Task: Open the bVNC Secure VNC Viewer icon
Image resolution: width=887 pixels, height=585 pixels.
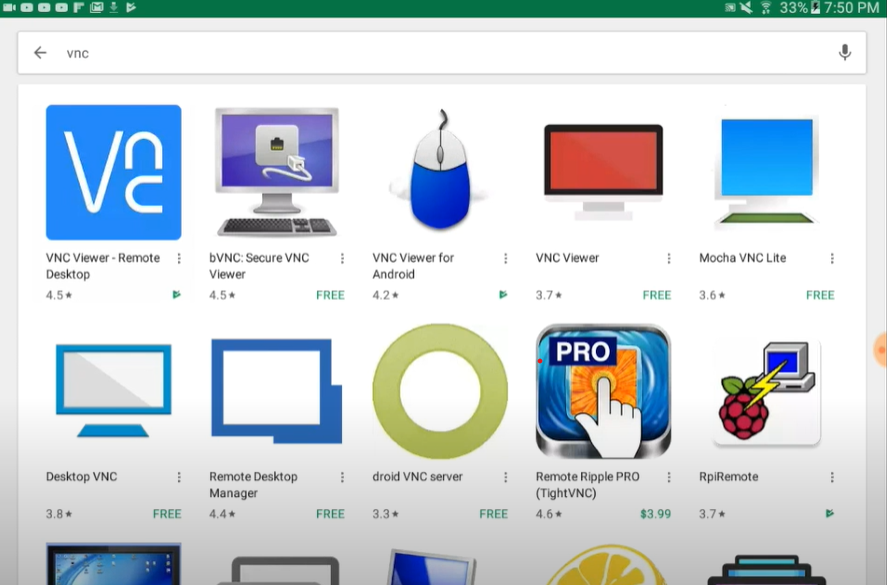Action: (x=277, y=172)
